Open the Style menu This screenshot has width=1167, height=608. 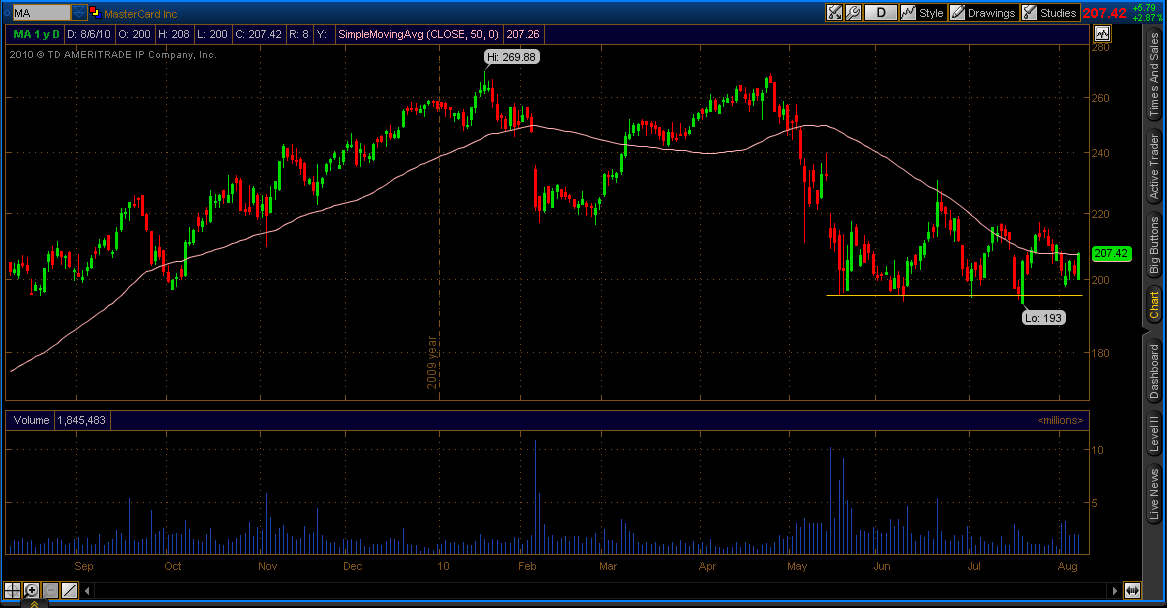click(x=922, y=13)
